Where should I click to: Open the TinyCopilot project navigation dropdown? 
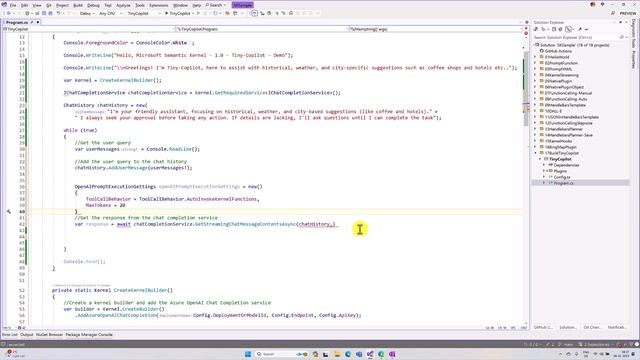coord(89,29)
